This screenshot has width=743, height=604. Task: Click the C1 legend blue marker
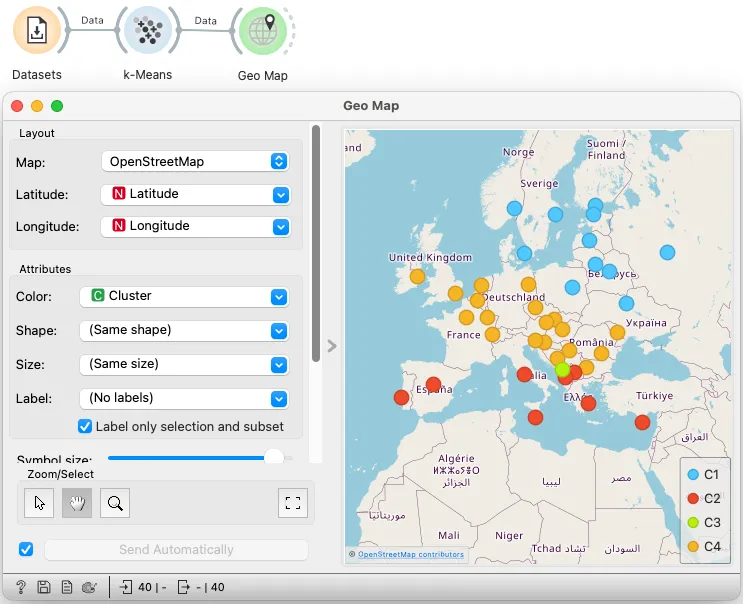pos(693,474)
